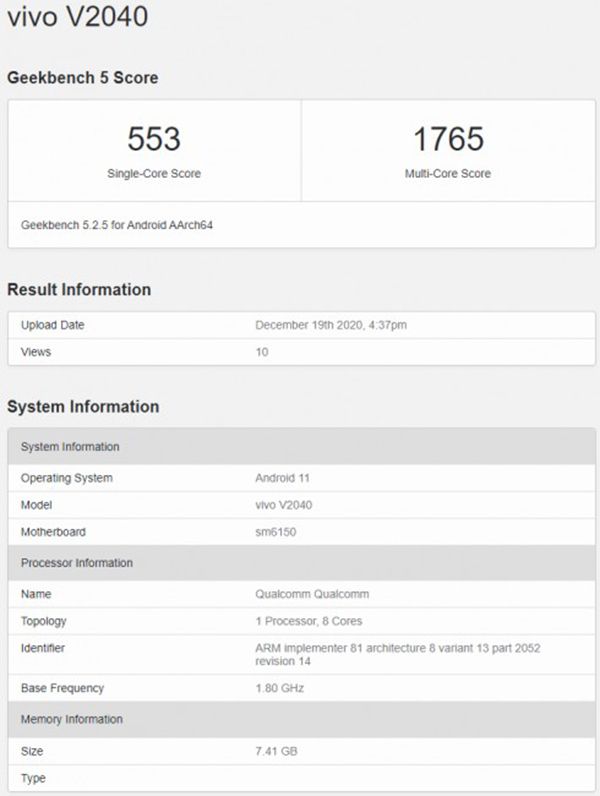Click the vivo V2040 page title
This screenshot has height=796, width=600.
coord(79,19)
